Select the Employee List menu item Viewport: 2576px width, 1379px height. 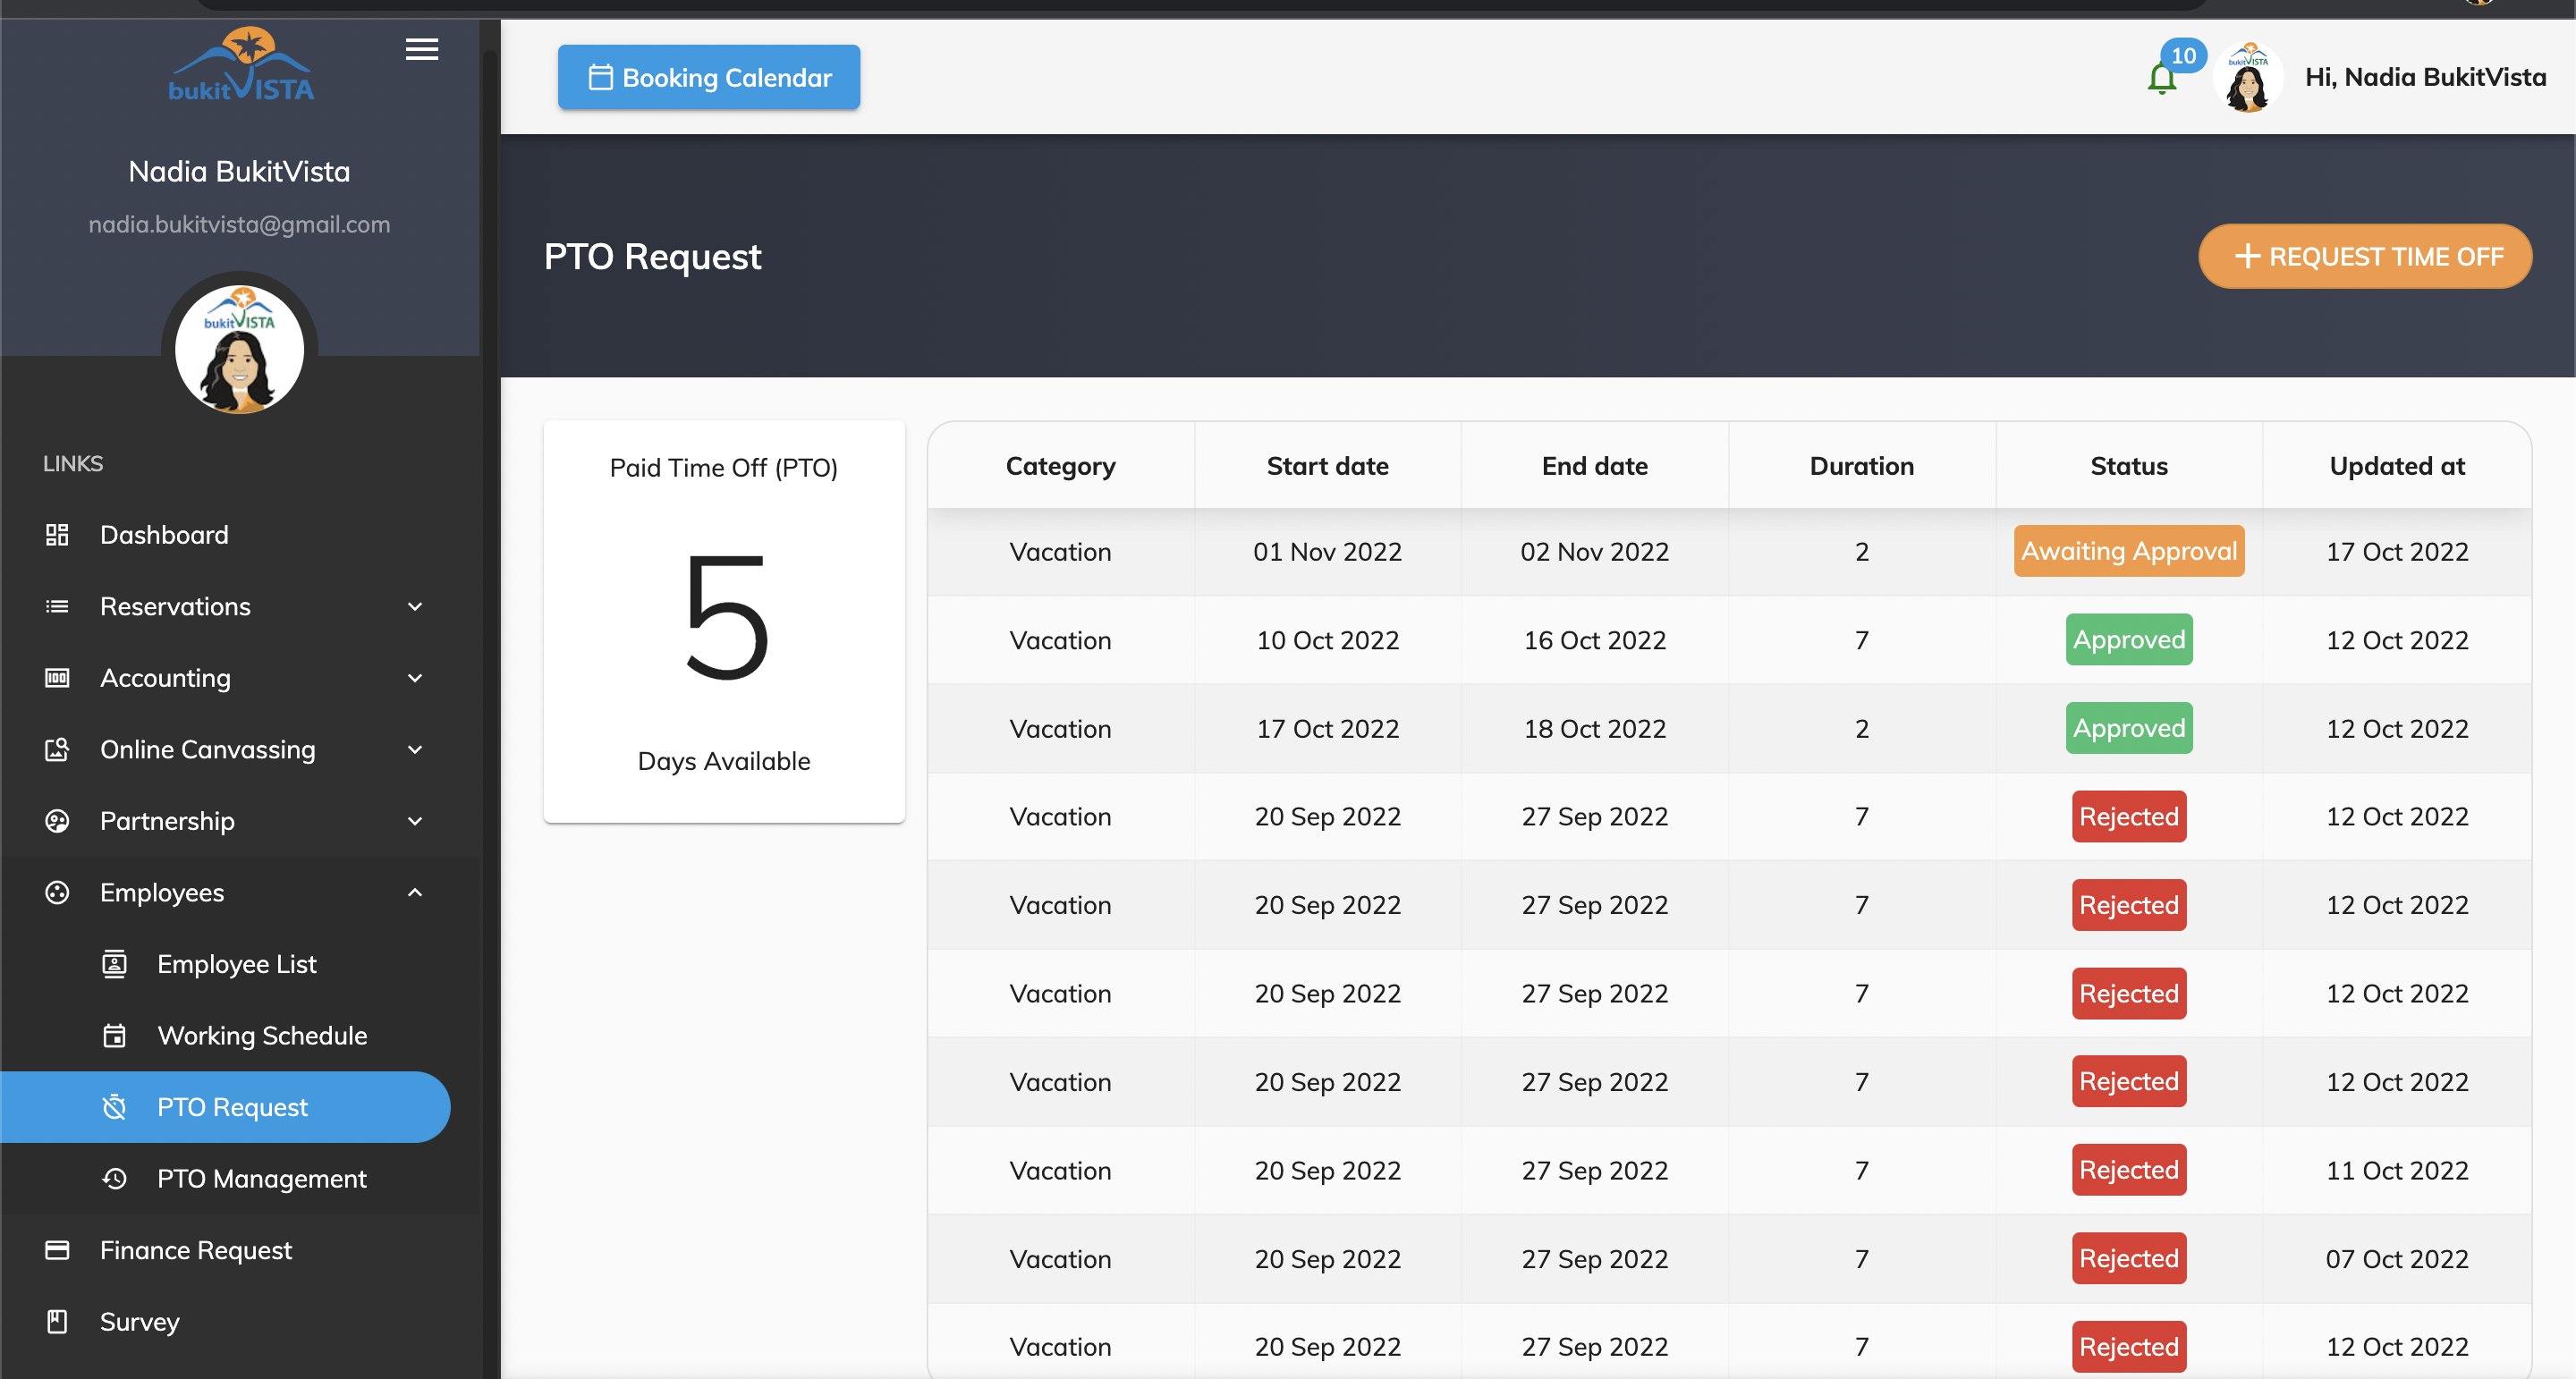click(x=237, y=962)
